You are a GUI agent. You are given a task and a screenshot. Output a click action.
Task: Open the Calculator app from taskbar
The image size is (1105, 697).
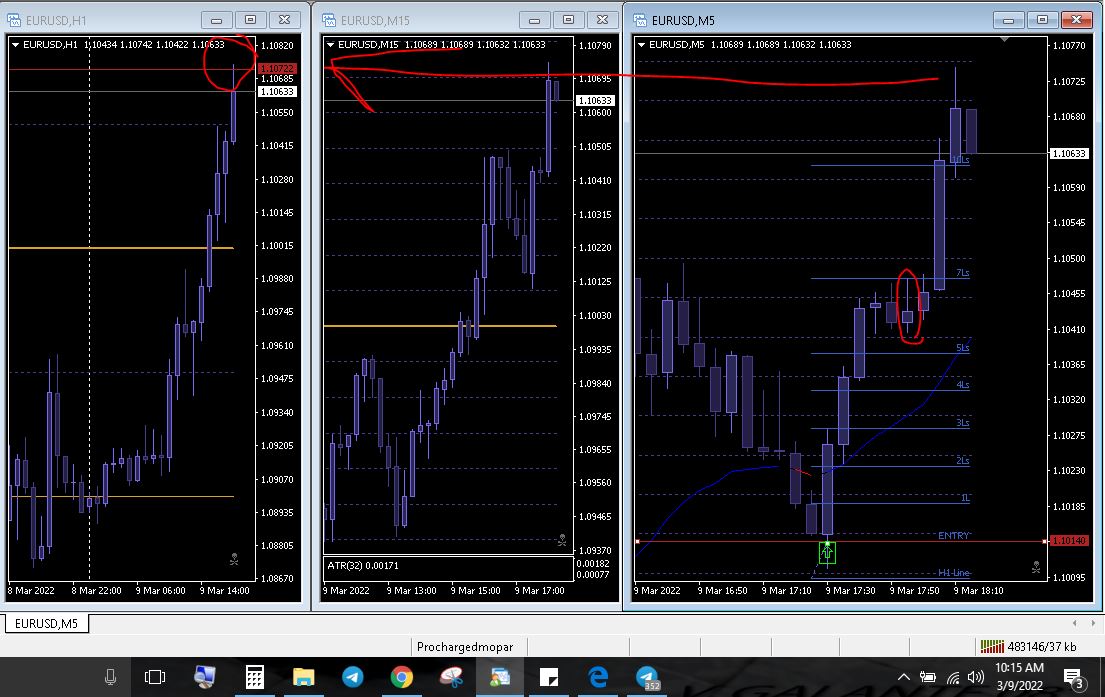tap(254, 677)
